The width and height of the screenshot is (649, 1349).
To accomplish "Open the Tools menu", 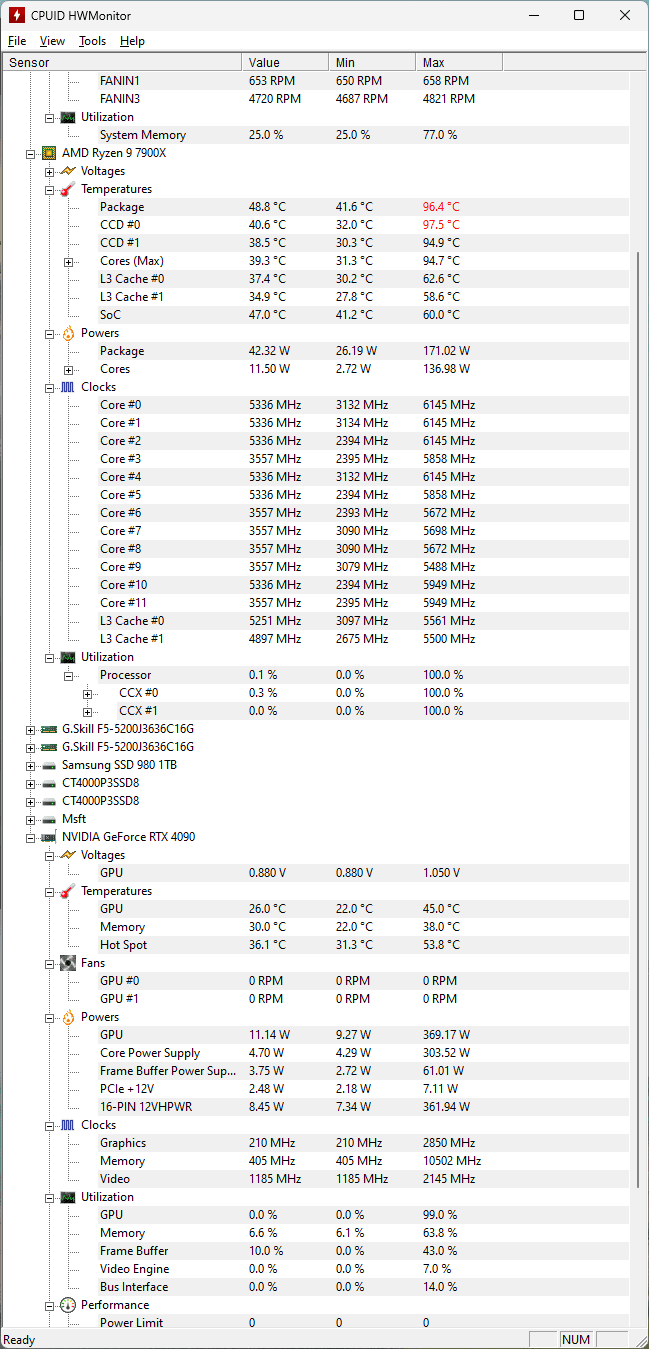I will coord(92,41).
